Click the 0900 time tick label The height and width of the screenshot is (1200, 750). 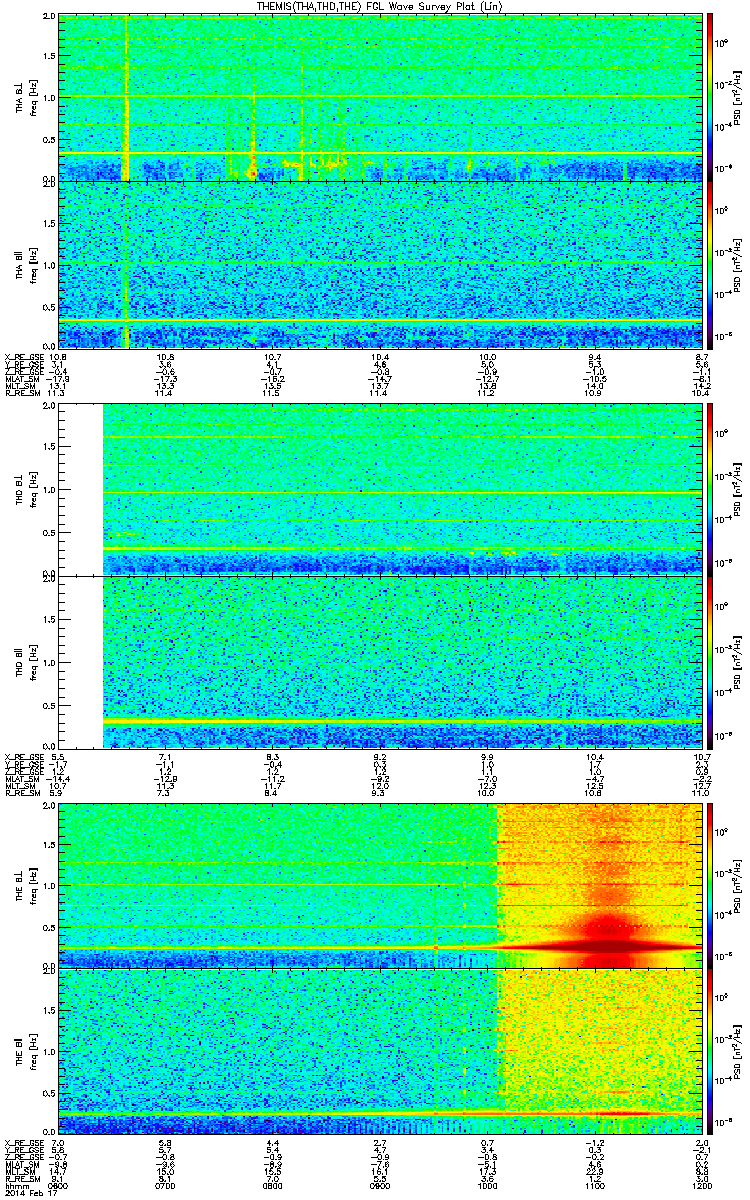click(380, 1184)
